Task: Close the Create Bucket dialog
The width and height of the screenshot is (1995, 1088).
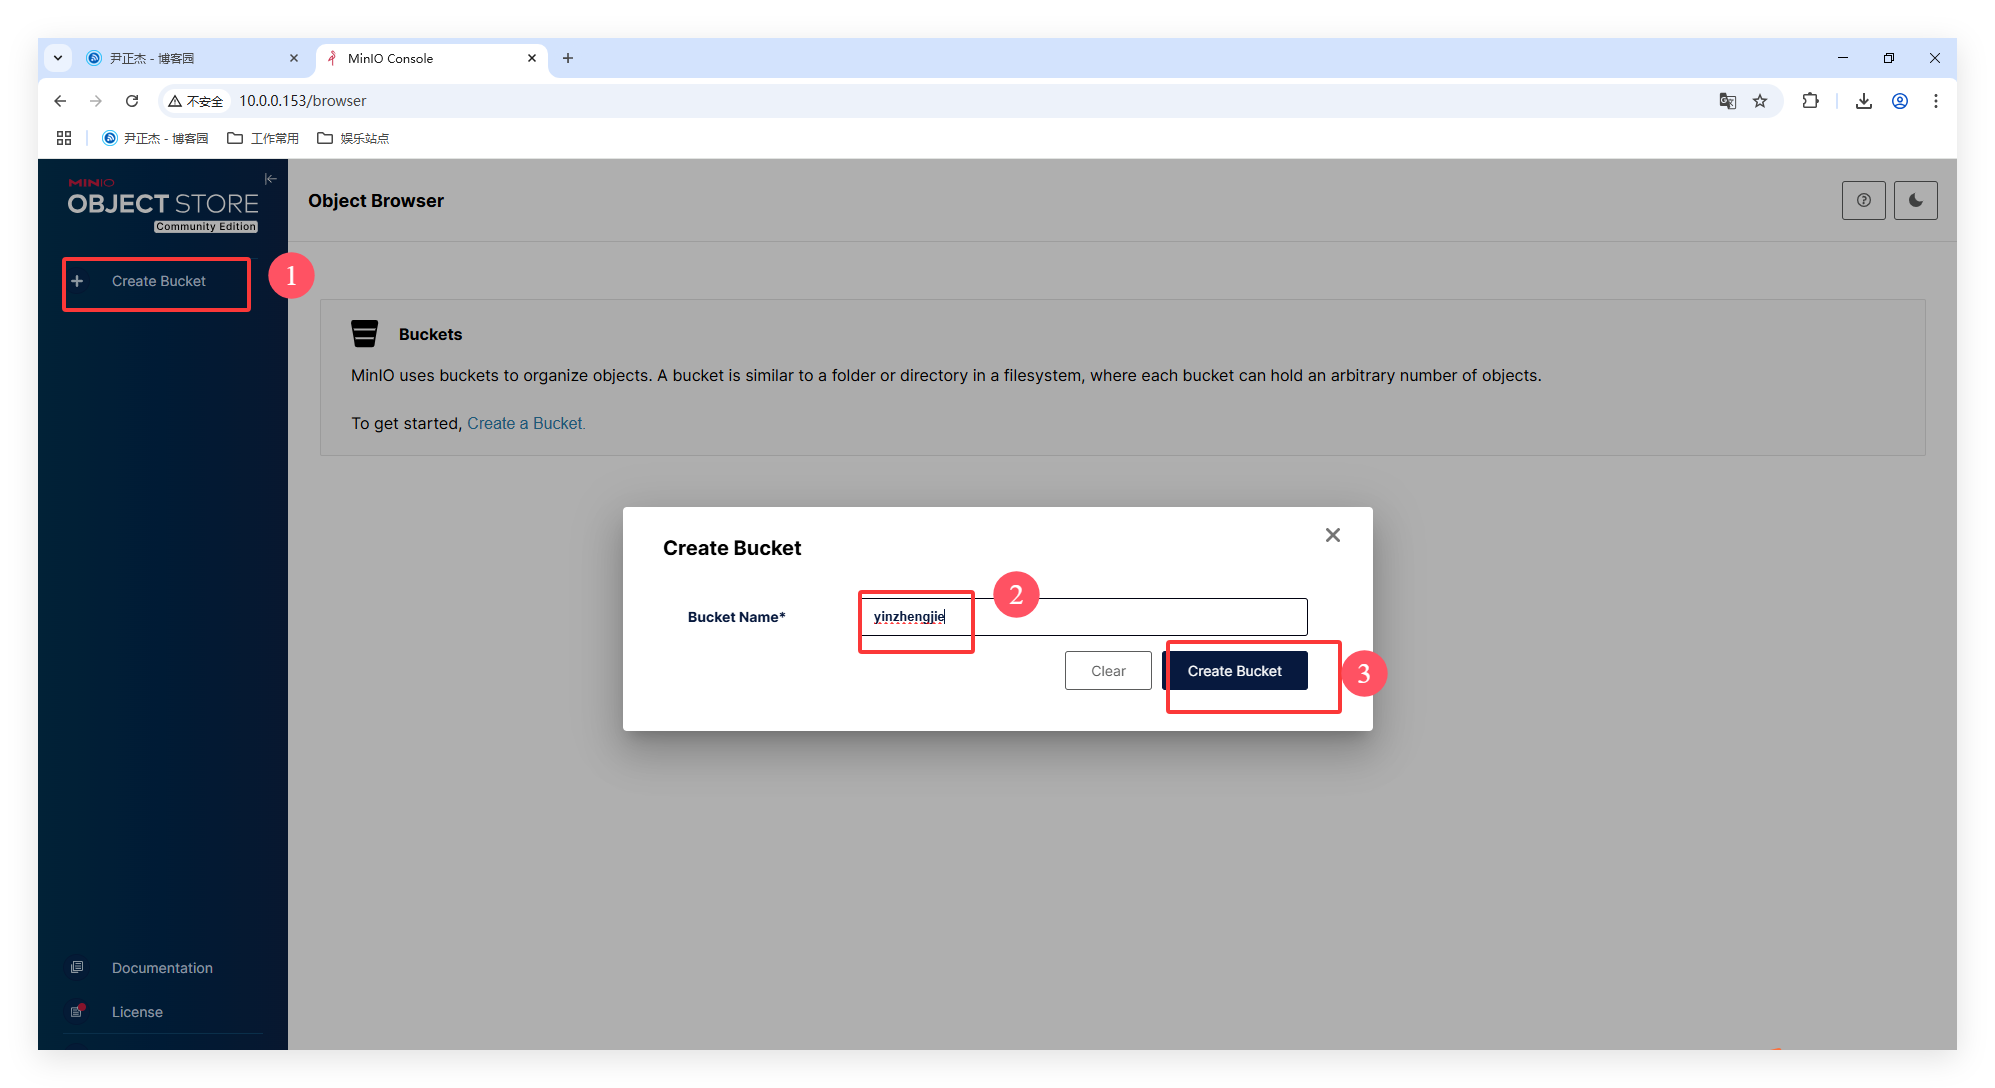Action: (x=1332, y=535)
